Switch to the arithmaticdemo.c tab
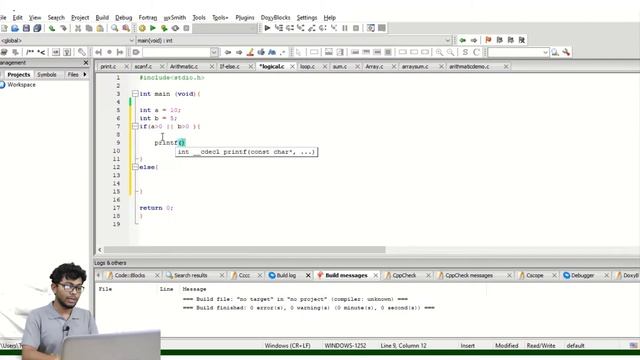The height and width of the screenshot is (360, 640). click(x=469, y=66)
